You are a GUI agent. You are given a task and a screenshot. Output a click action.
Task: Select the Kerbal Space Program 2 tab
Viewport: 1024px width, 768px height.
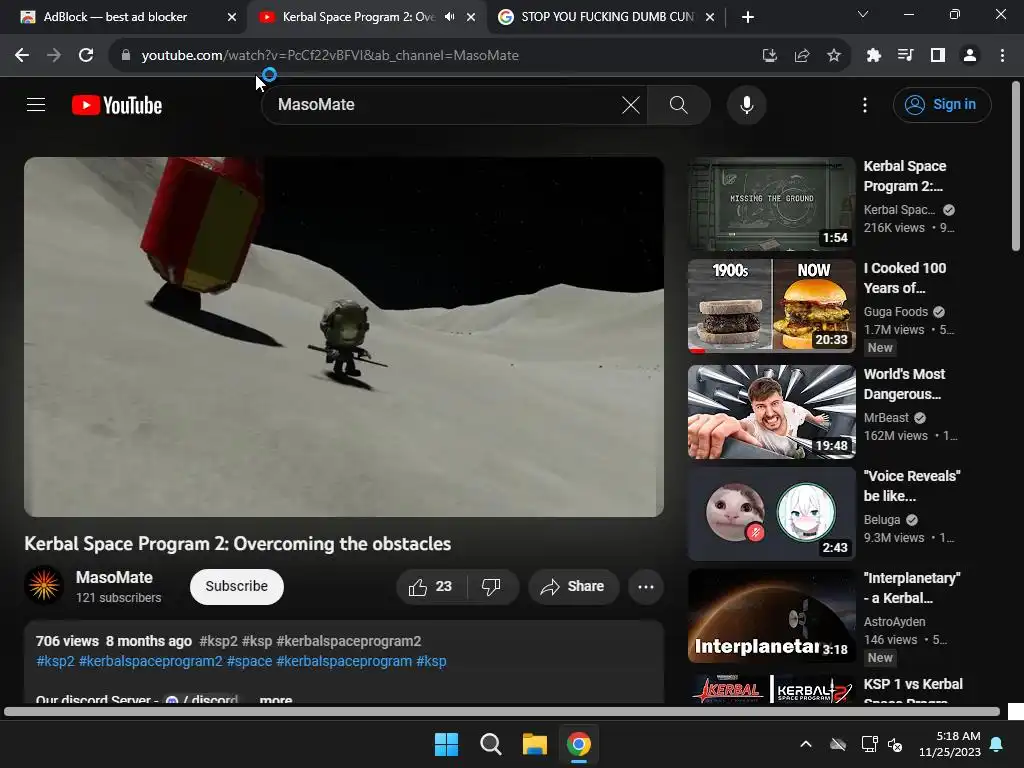pyautogui.click(x=357, y=17)
